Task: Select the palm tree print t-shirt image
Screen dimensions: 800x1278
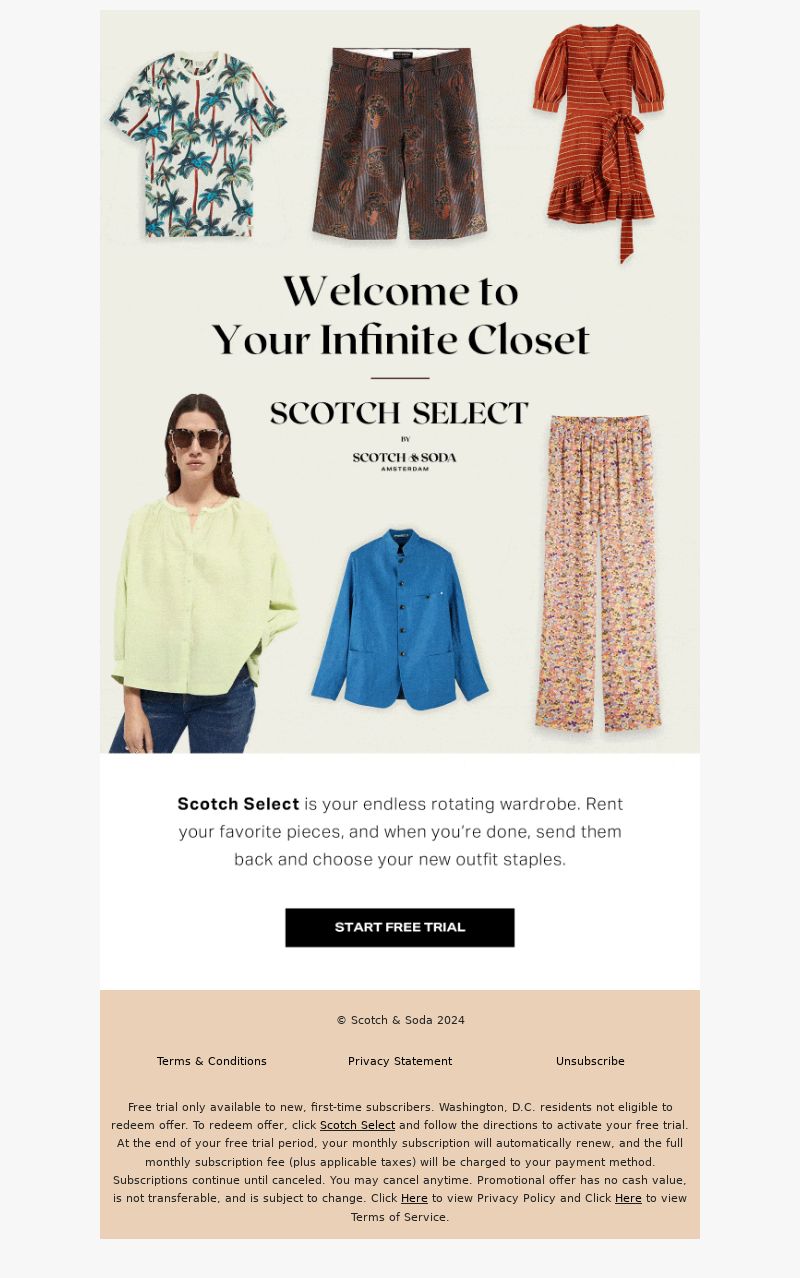Action: click(198, 145)
